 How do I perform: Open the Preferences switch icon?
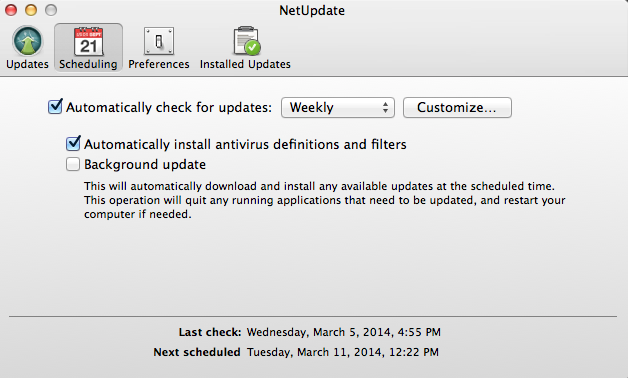159,41
